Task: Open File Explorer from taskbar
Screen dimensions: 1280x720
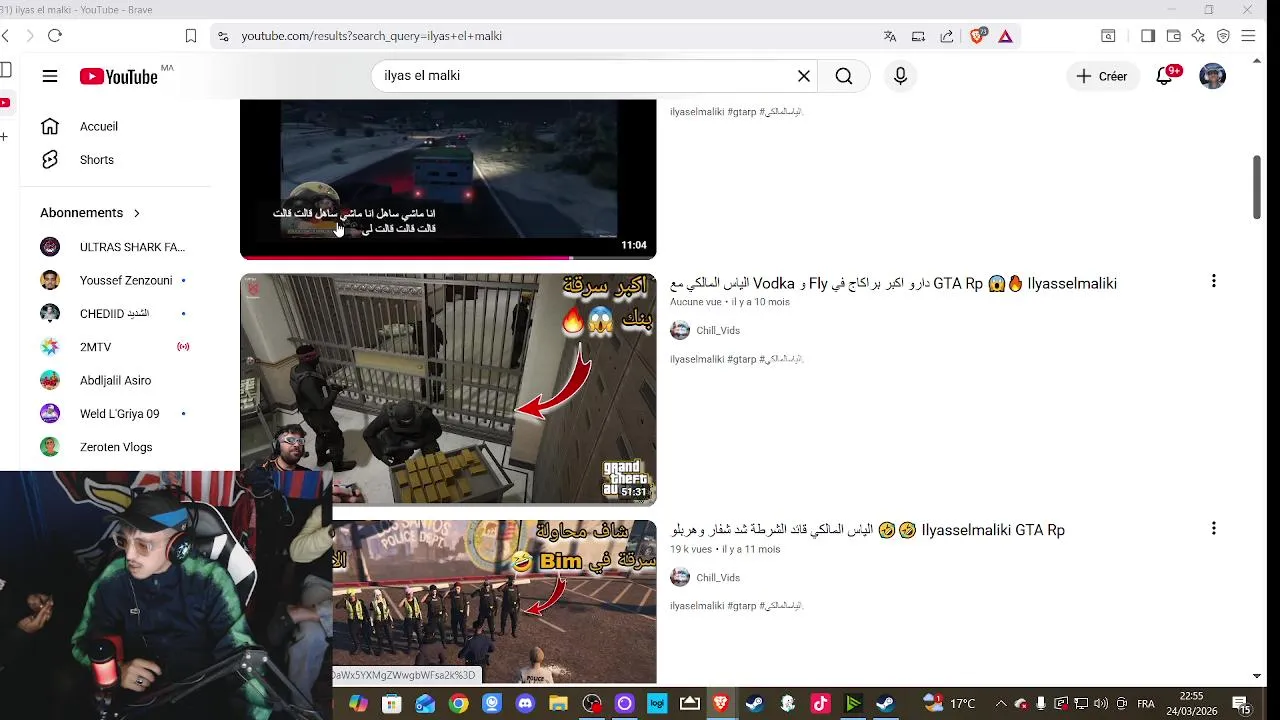Action: pos(558,704)
